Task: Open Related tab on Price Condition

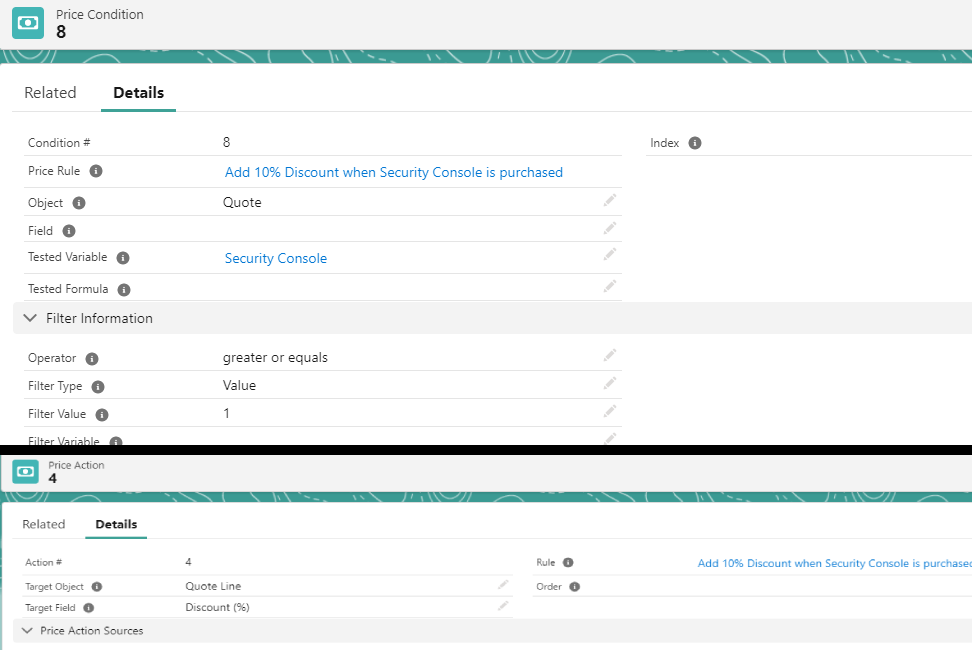Action: 50,93
